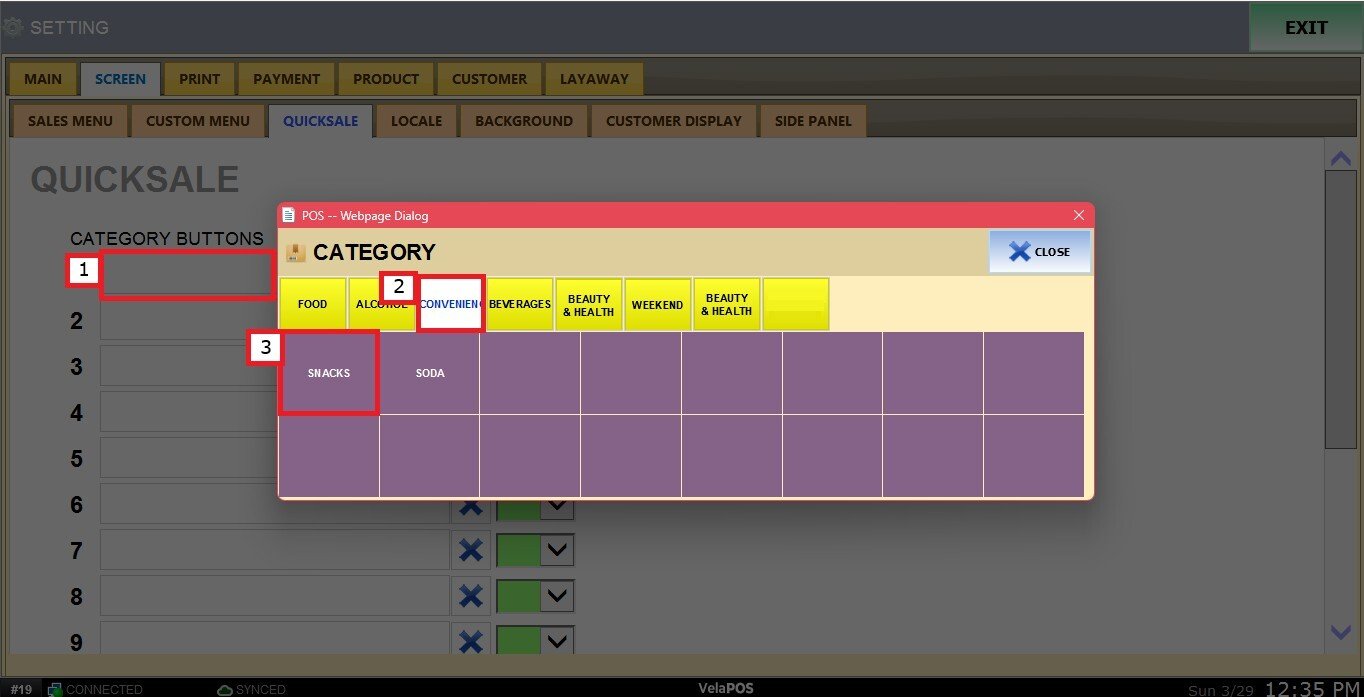Screen dimensions: 1364x697
Task: Choose the SODA subcategory tile
Action: pos(430,373)
